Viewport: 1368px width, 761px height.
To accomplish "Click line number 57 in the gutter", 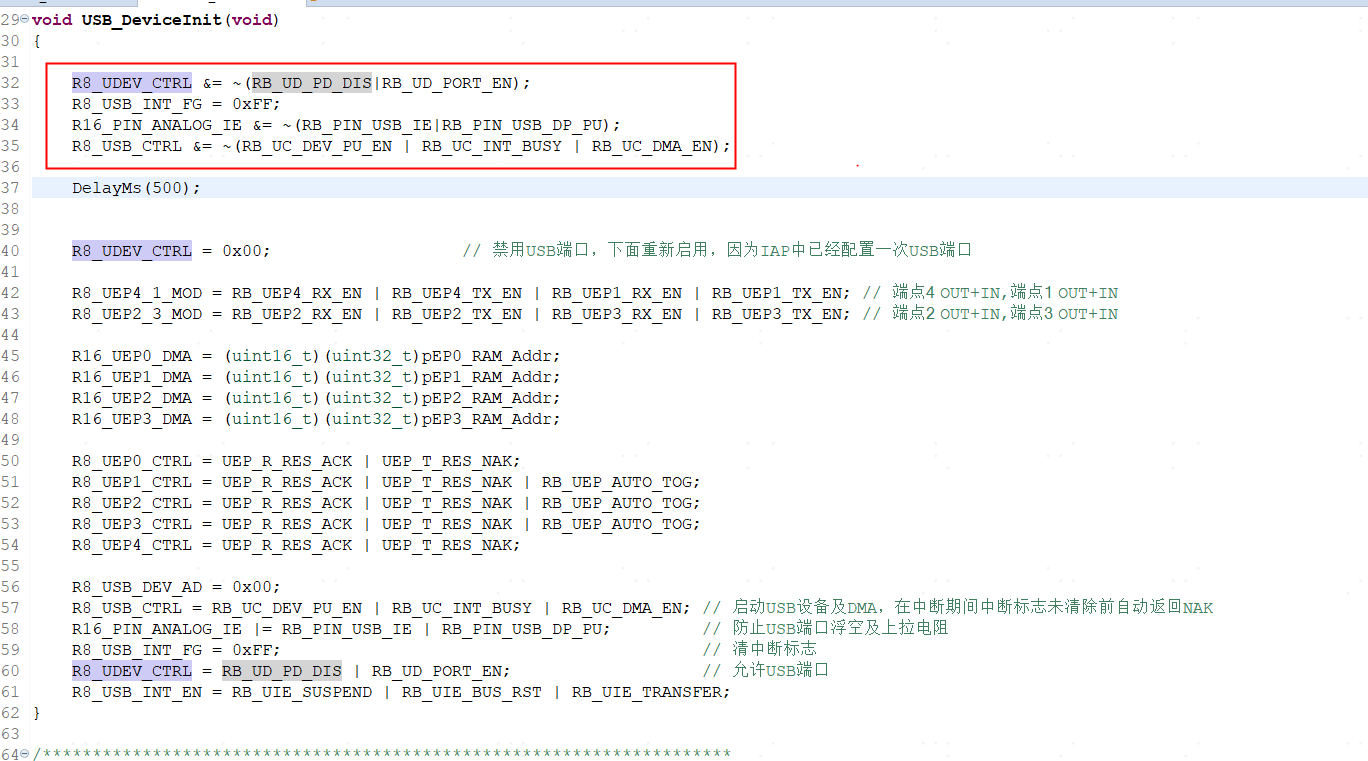I will click(10, 608).
